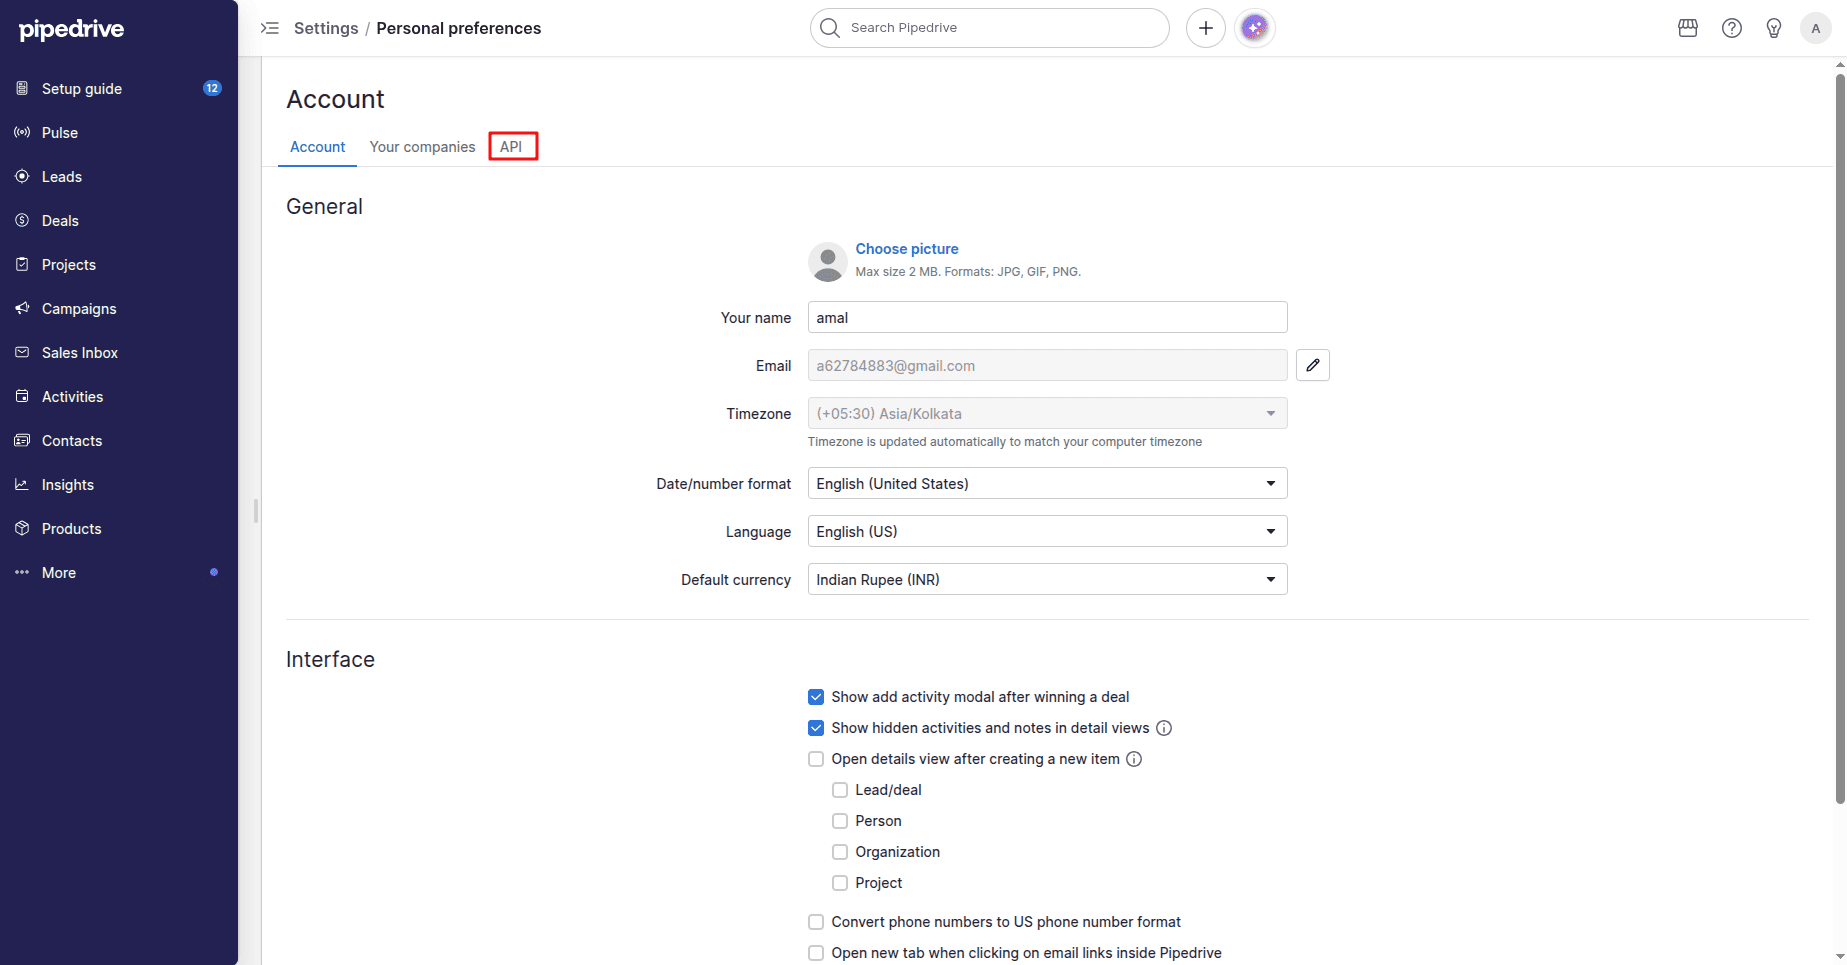Collapse the sidebar navigation toggle icon

point(270,28)
